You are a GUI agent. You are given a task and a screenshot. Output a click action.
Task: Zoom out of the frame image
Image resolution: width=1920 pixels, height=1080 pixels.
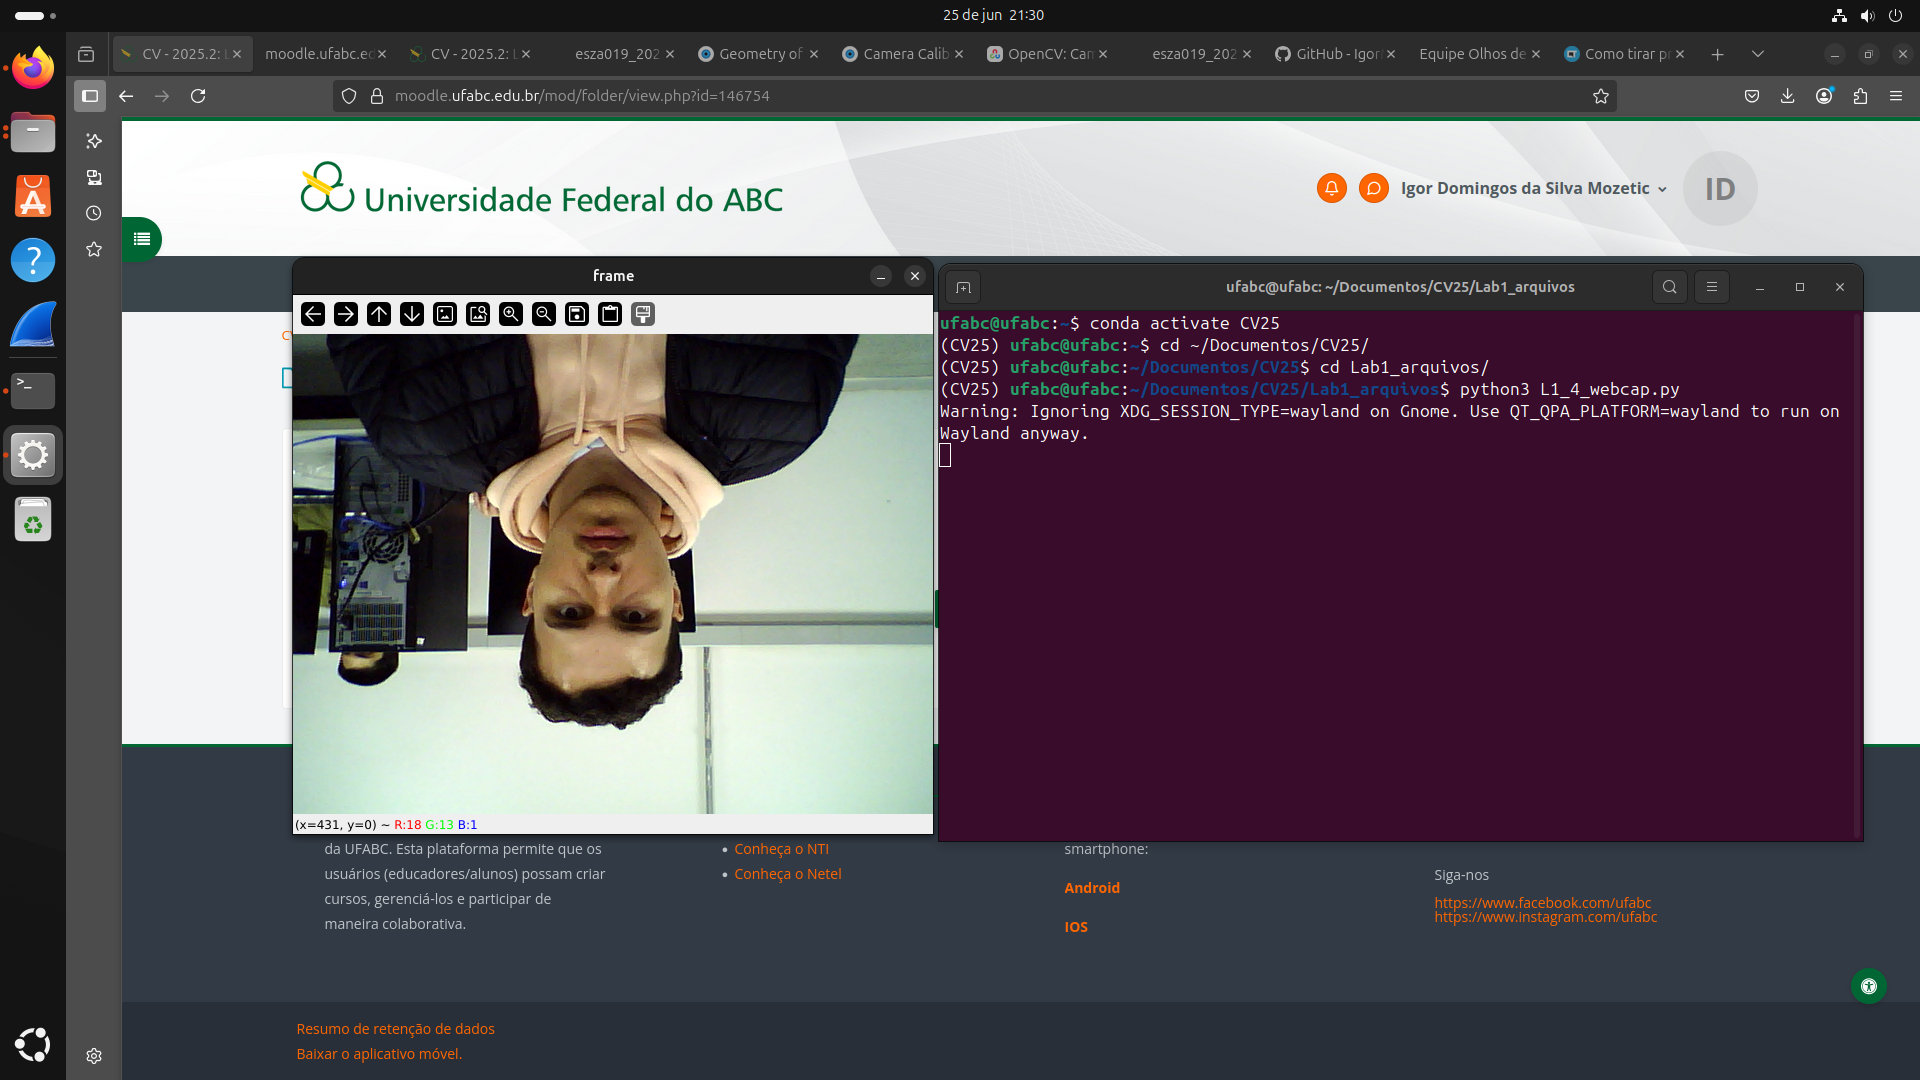point(544,314)
